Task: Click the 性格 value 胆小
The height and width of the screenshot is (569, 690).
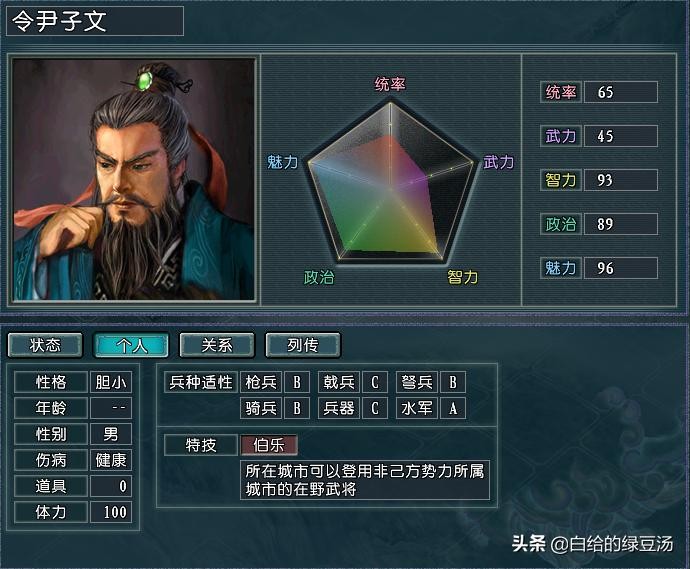Action: point(111,382)
